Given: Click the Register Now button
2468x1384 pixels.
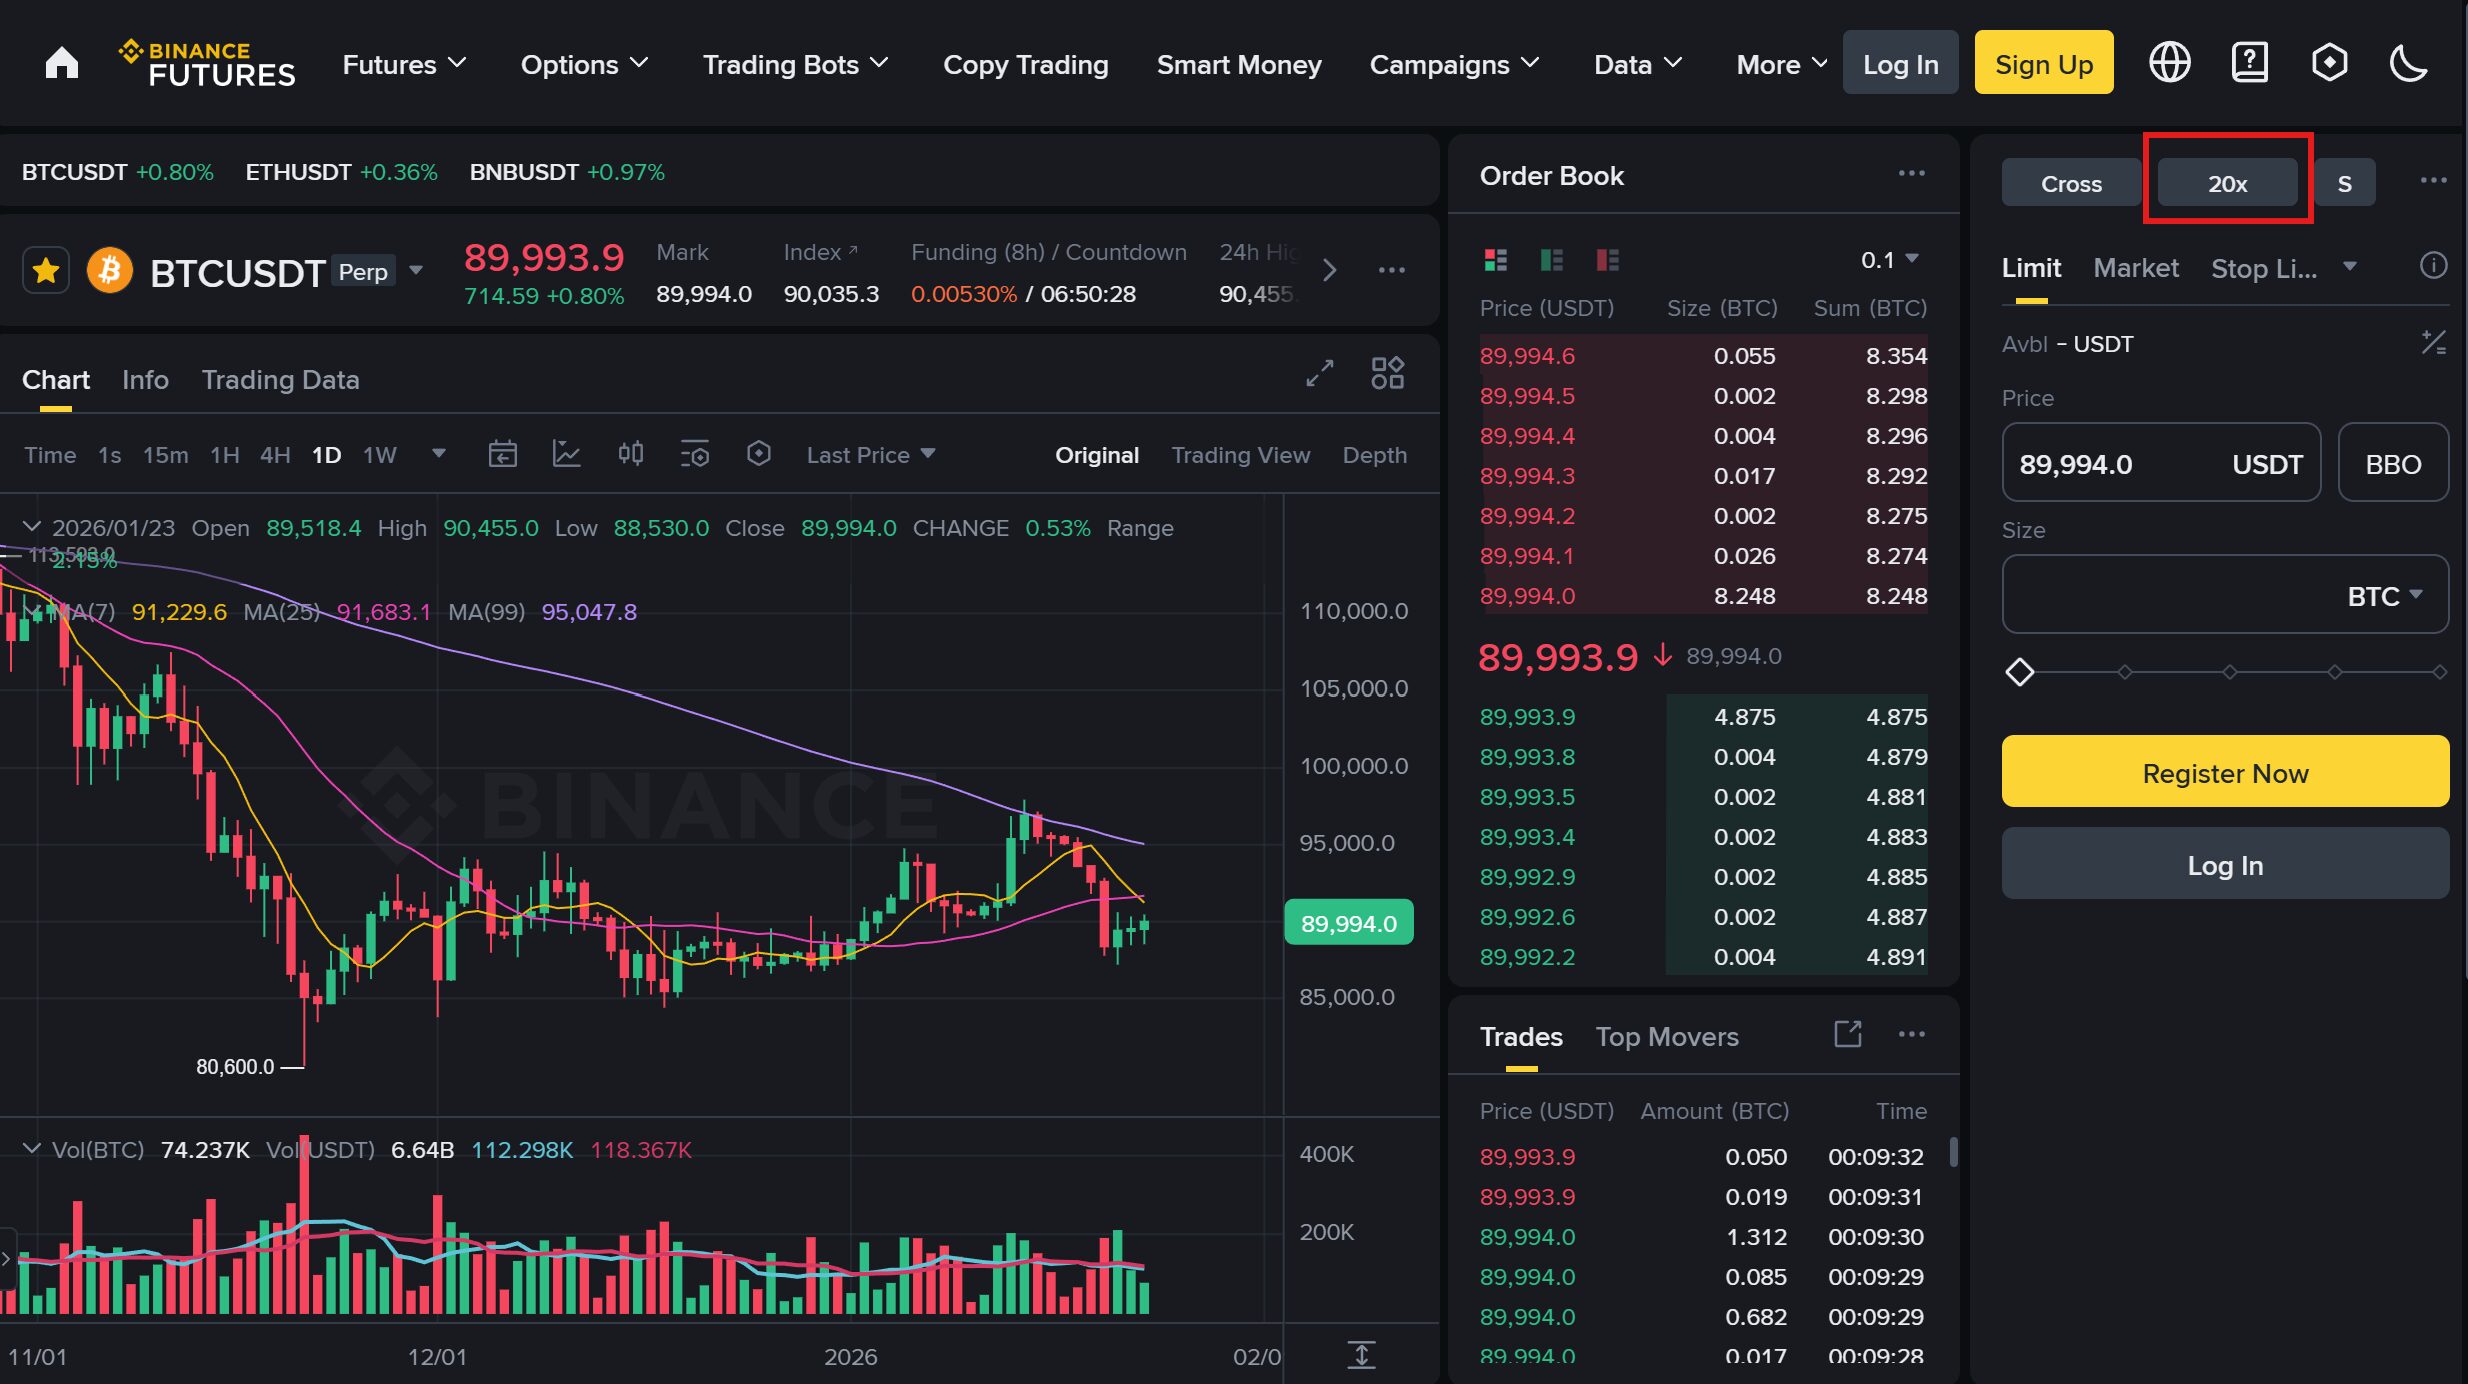Looking at the screenshot, I should pos(2224,772).
